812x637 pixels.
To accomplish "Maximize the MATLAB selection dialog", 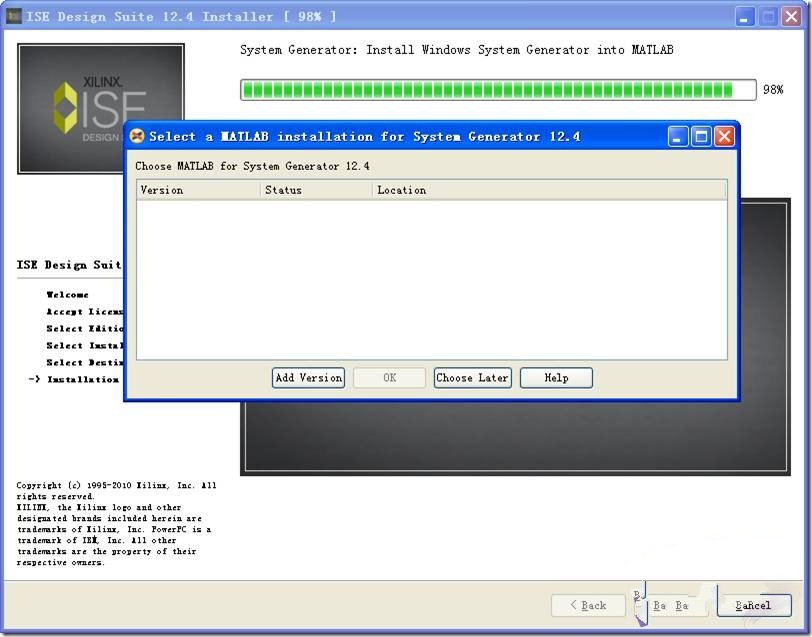I will [x=701, y=137].
